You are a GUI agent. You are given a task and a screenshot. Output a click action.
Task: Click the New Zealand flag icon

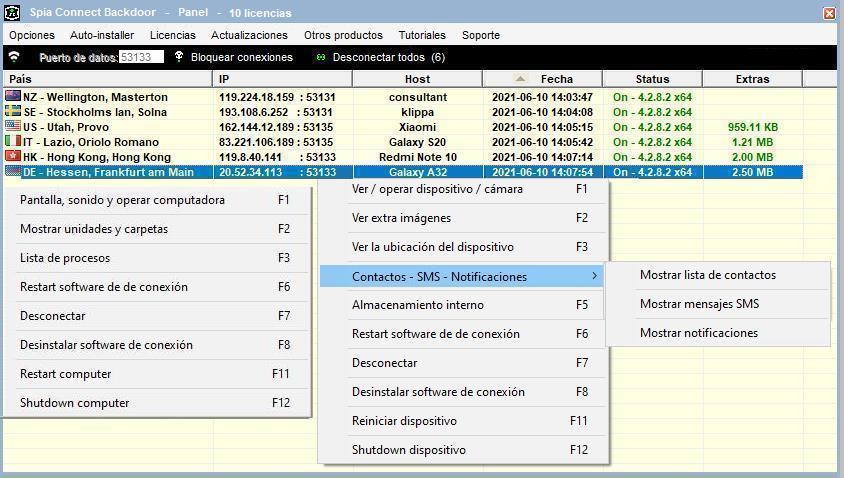[13, 96]
